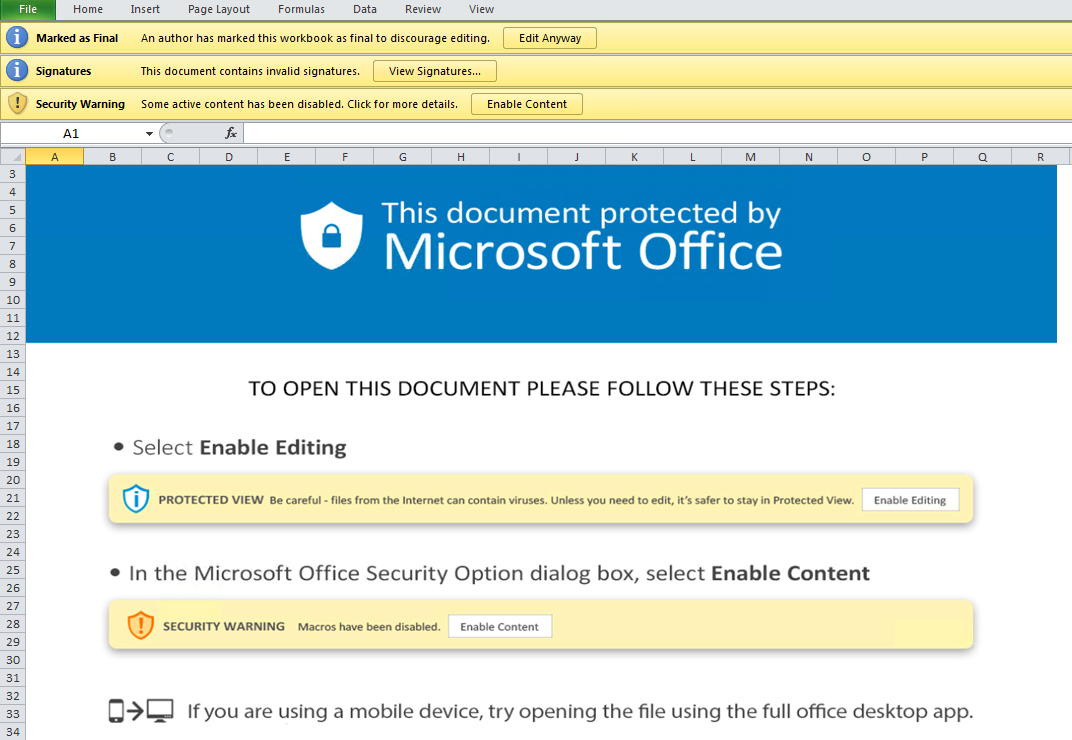Click the white padlock shield logo
Viewport: 1072px width, 740px height.
332,236
